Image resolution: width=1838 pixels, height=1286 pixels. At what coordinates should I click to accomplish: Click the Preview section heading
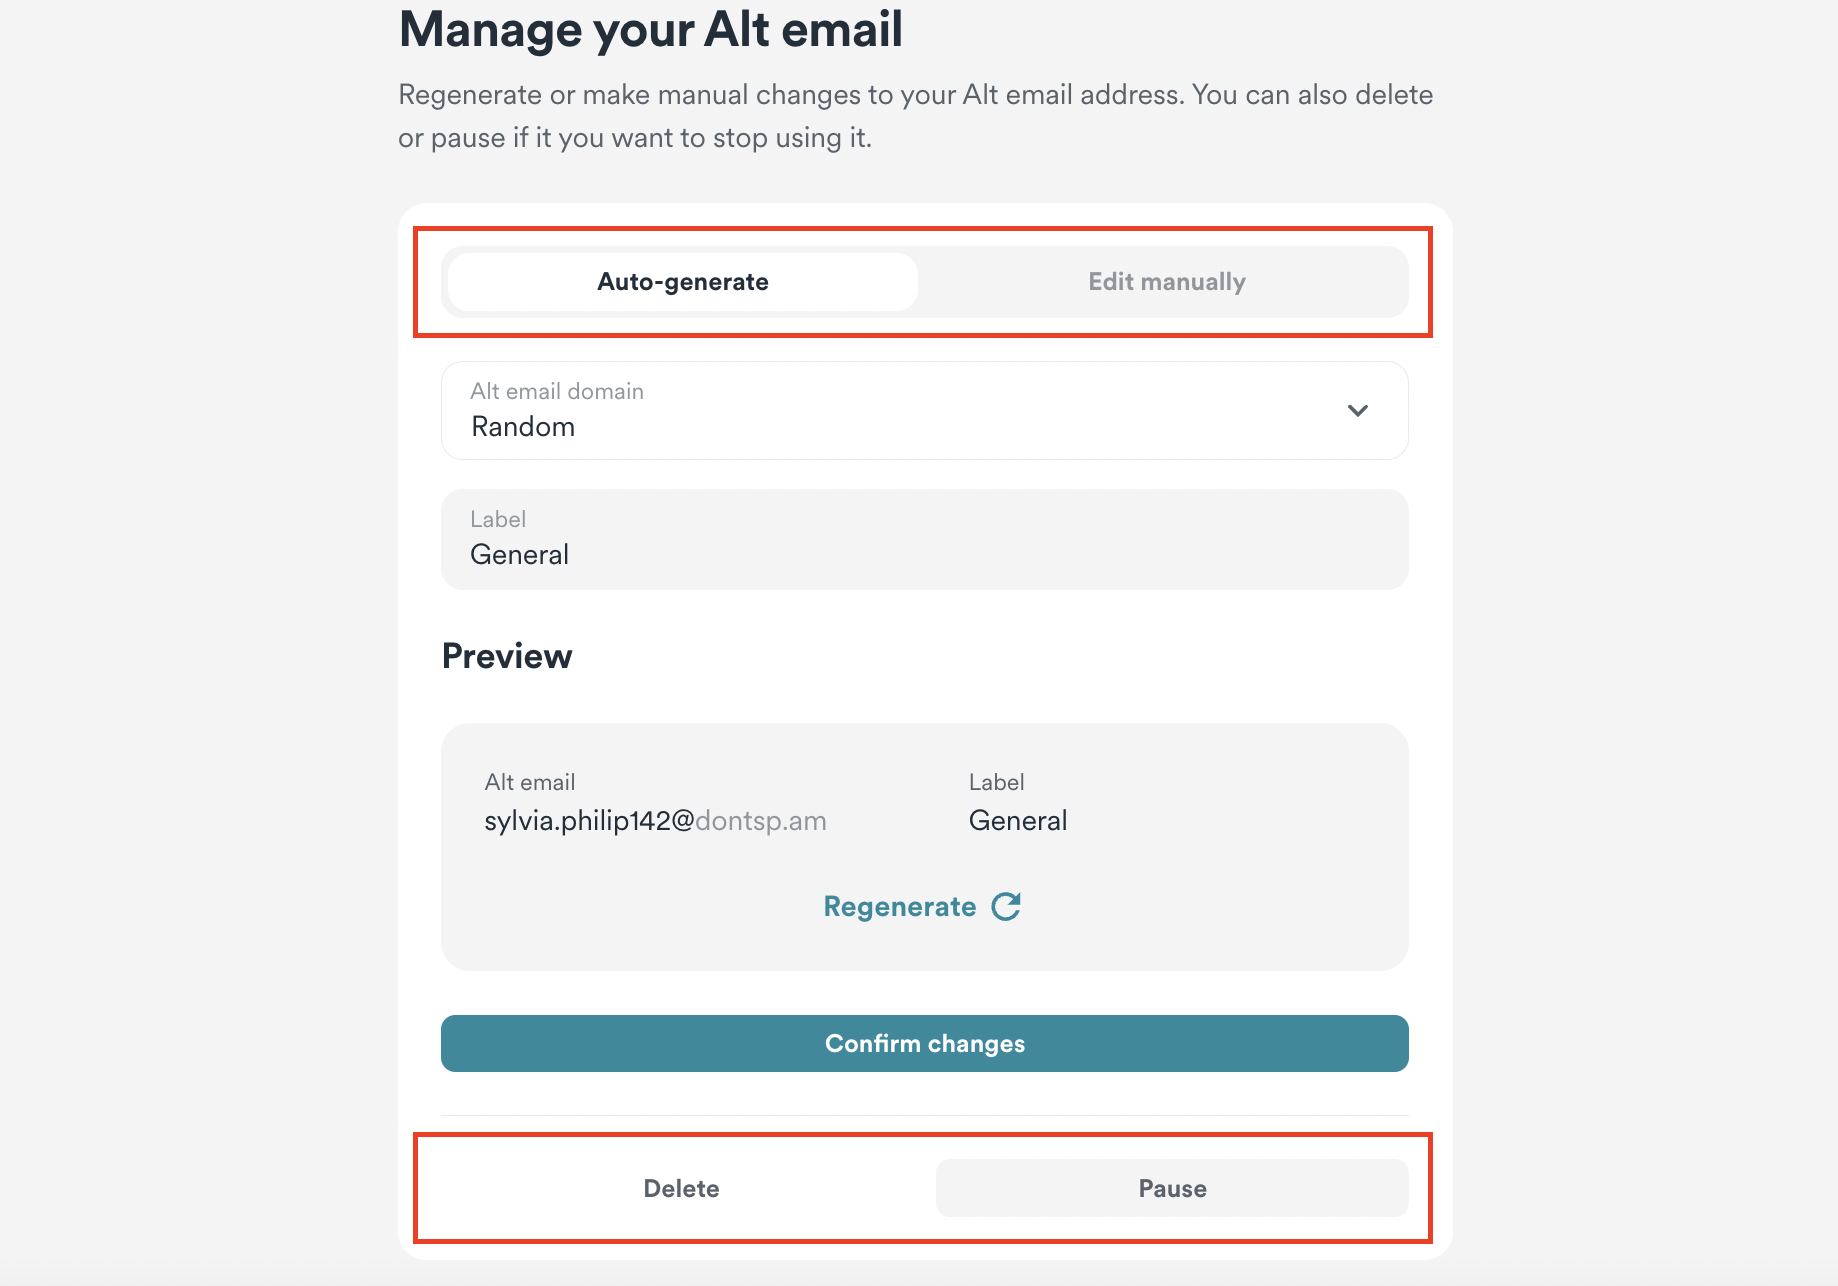[507, 656]
